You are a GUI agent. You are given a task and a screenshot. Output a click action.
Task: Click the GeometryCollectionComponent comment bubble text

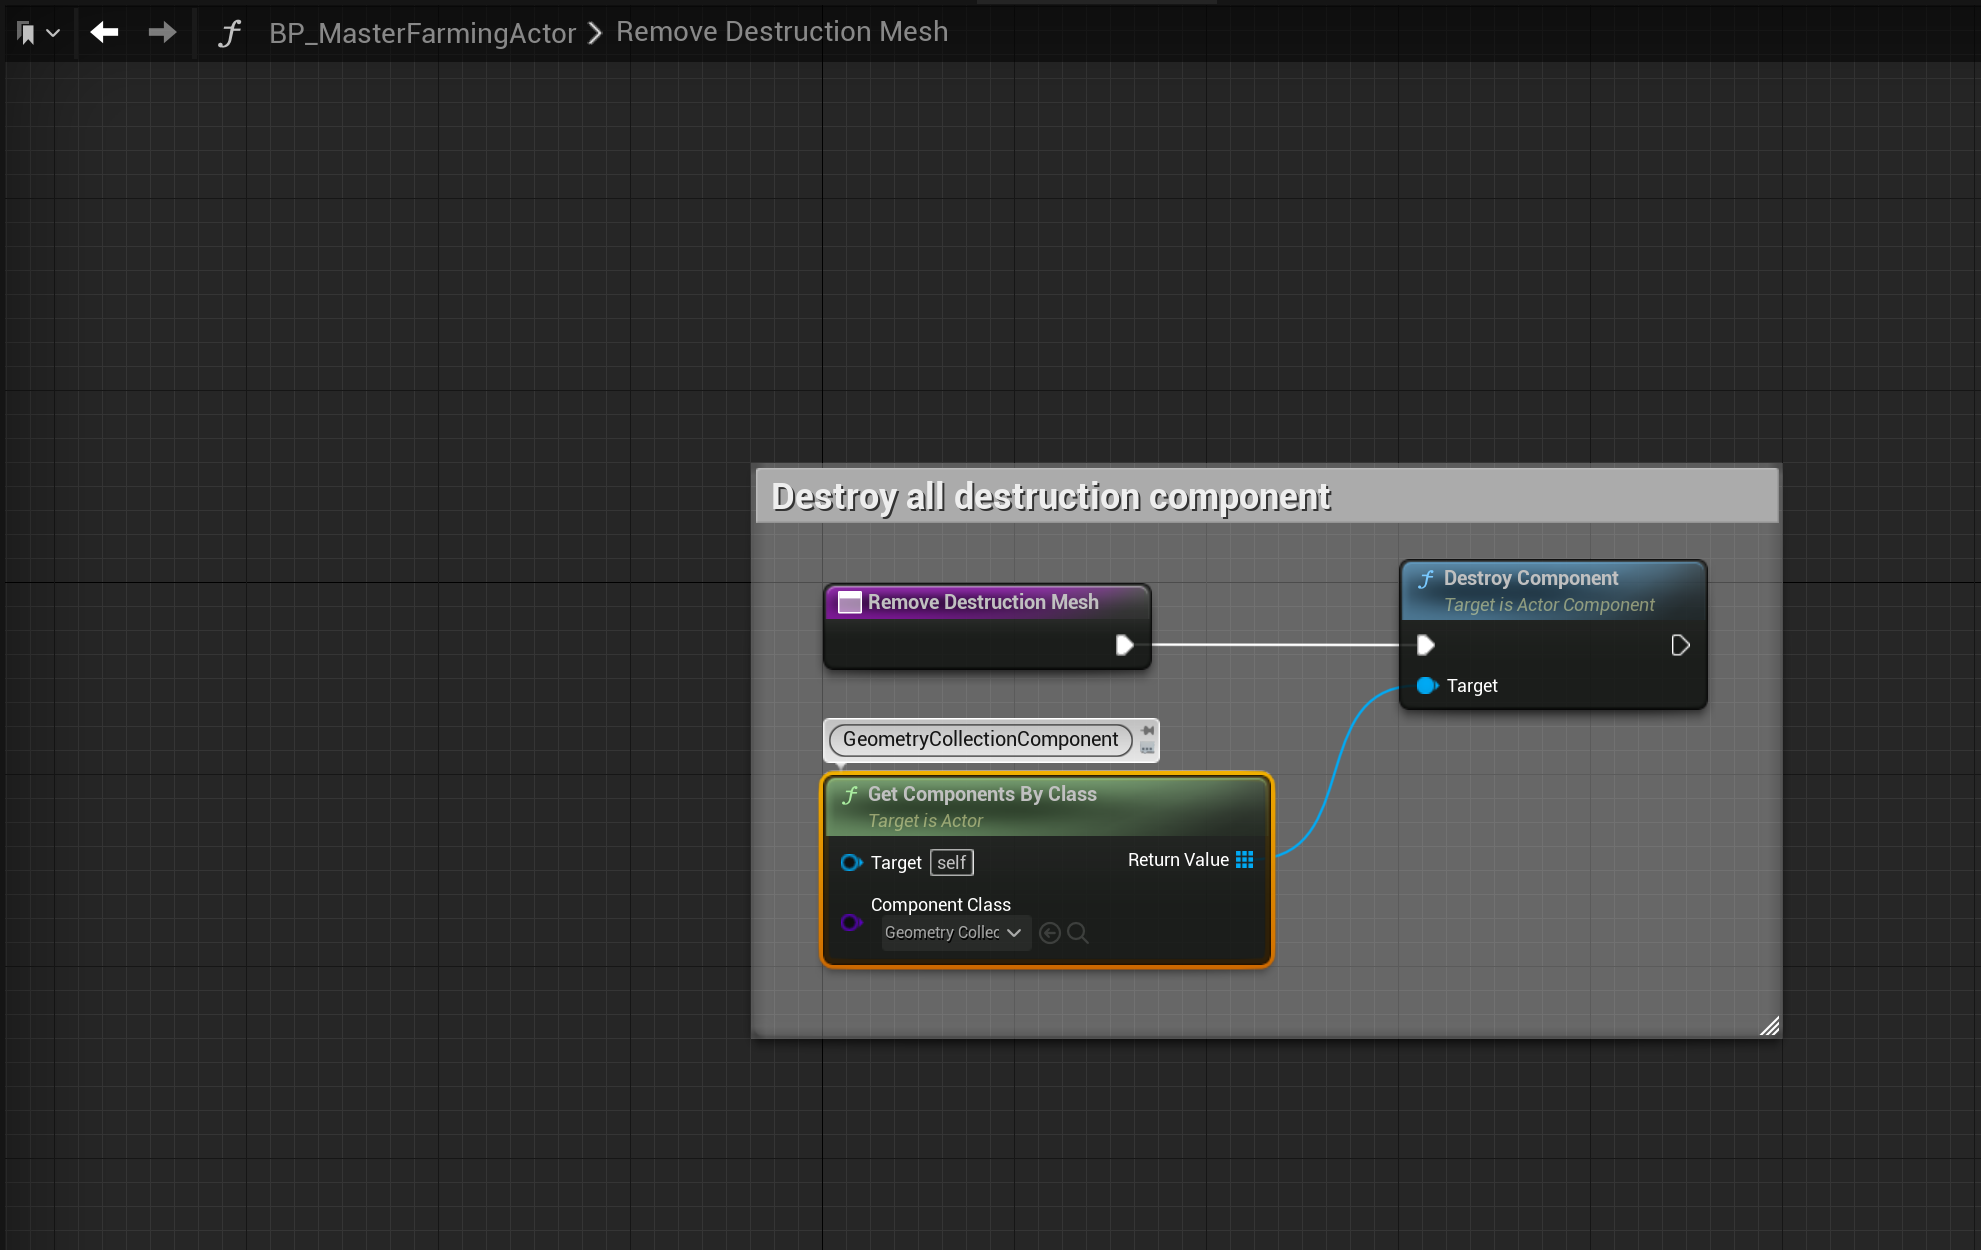(980, 739)
